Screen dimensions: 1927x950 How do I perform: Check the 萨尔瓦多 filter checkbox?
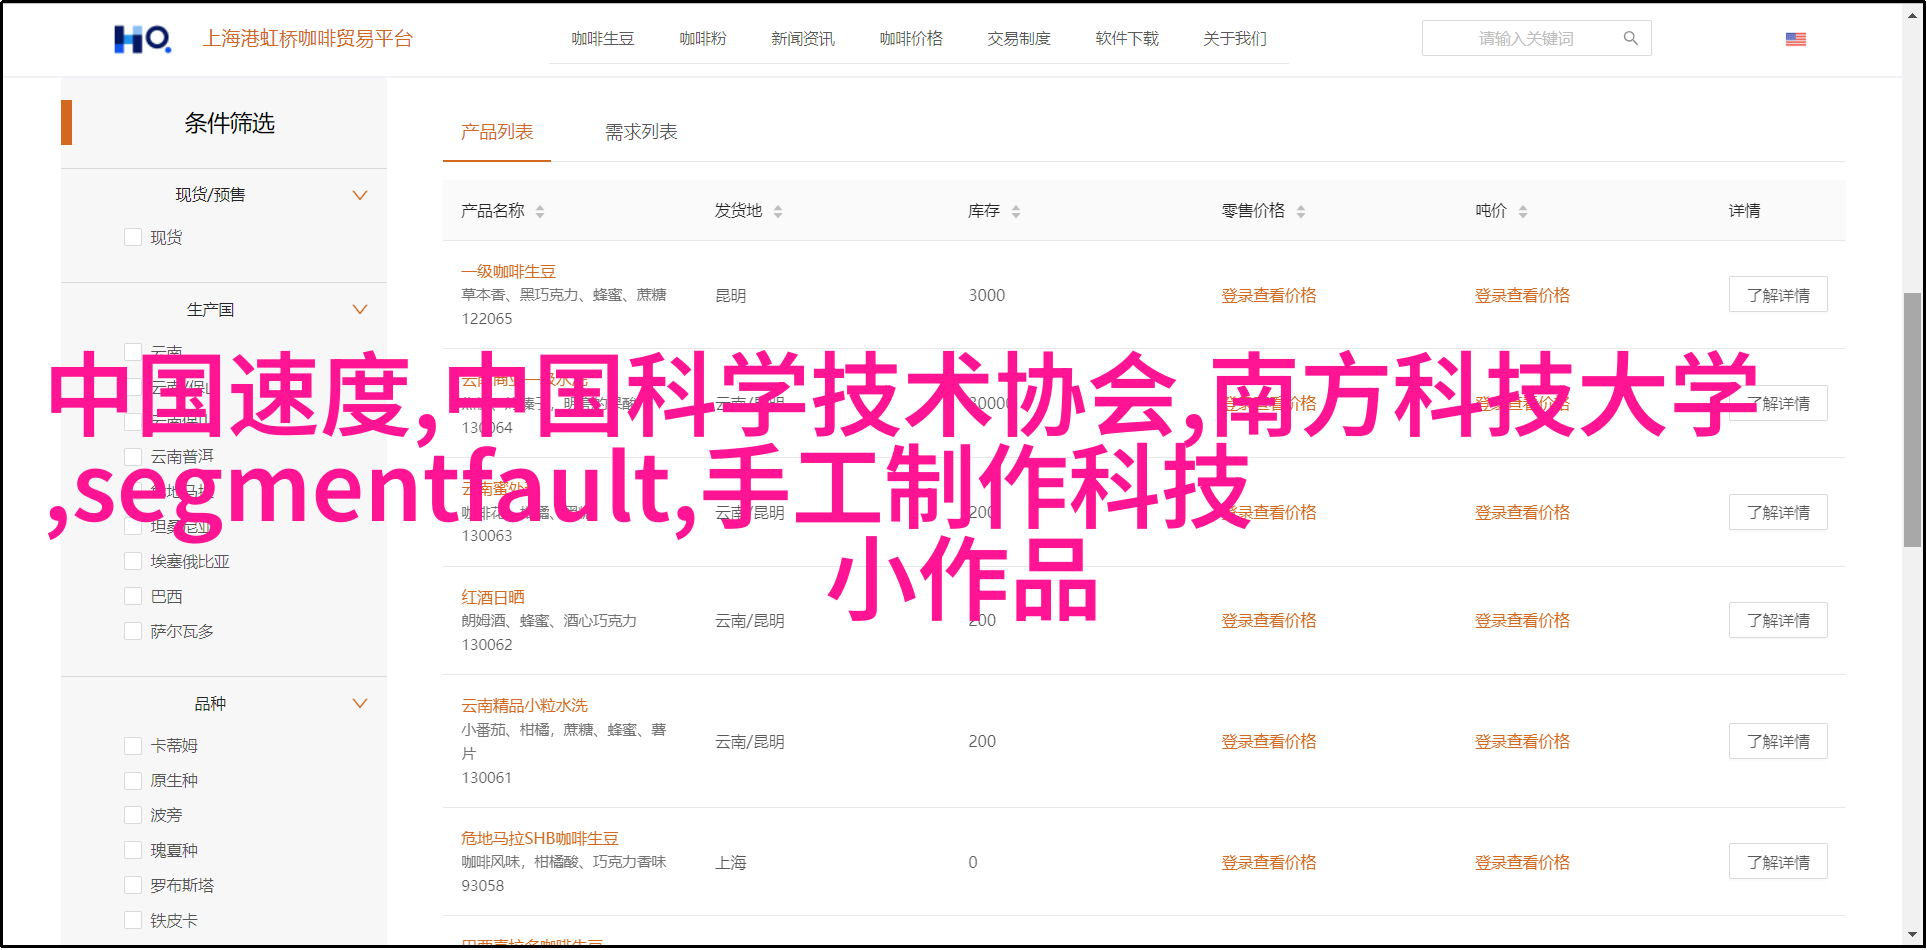[x=132, y=631]
